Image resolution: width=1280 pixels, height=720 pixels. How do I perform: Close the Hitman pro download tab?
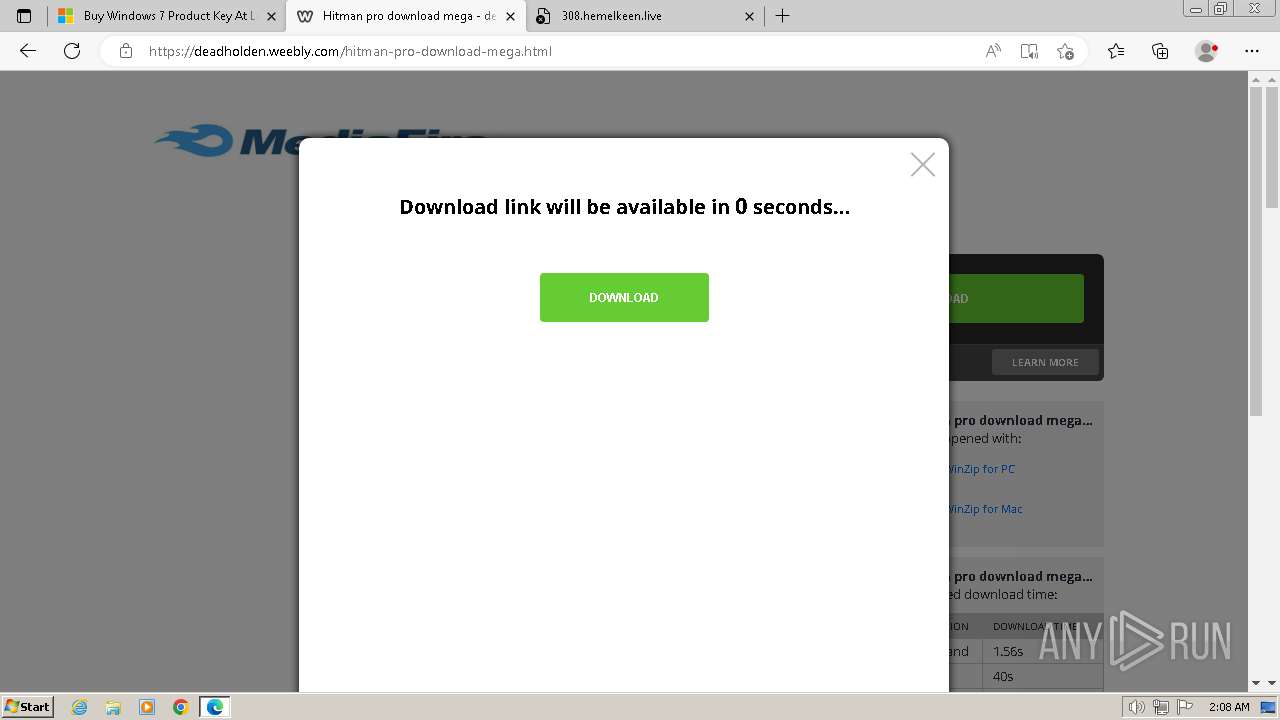(510, 16)
